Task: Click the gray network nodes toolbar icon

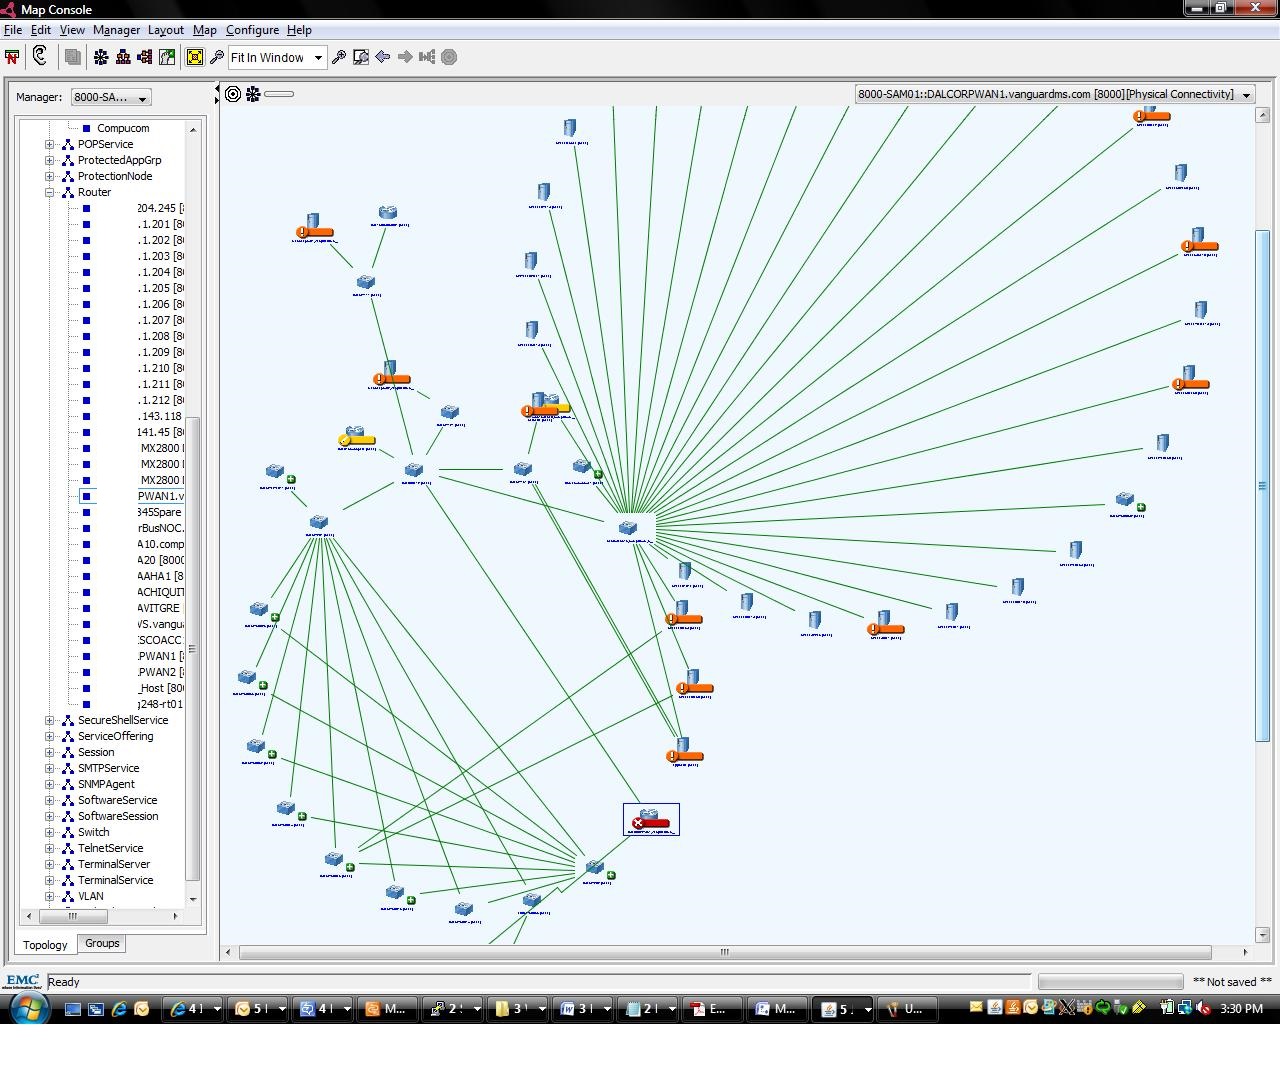Action: [x=427, y=57]
